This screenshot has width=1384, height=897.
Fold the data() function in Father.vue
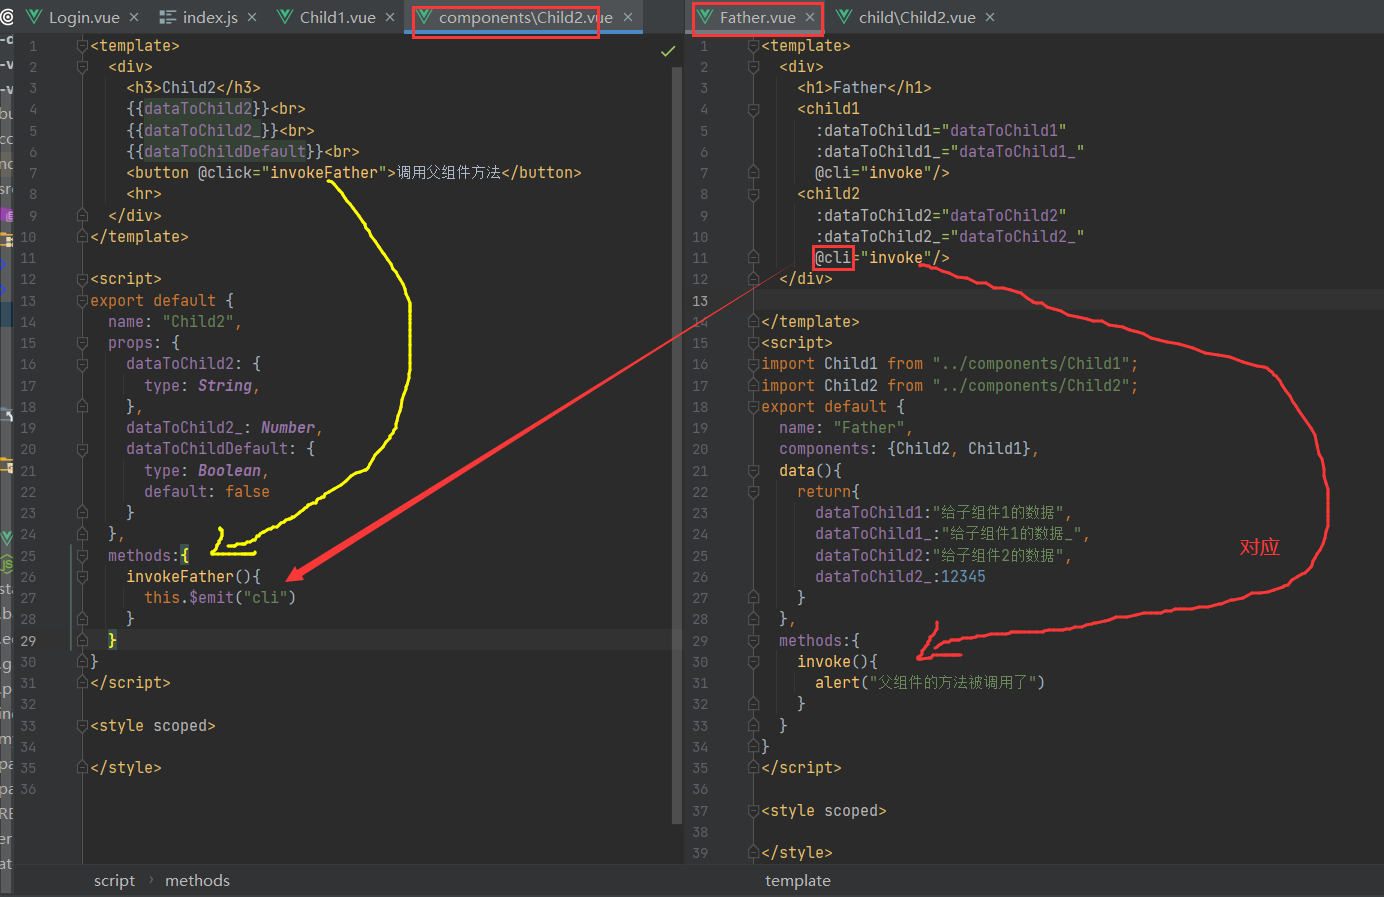pos(754,471)
